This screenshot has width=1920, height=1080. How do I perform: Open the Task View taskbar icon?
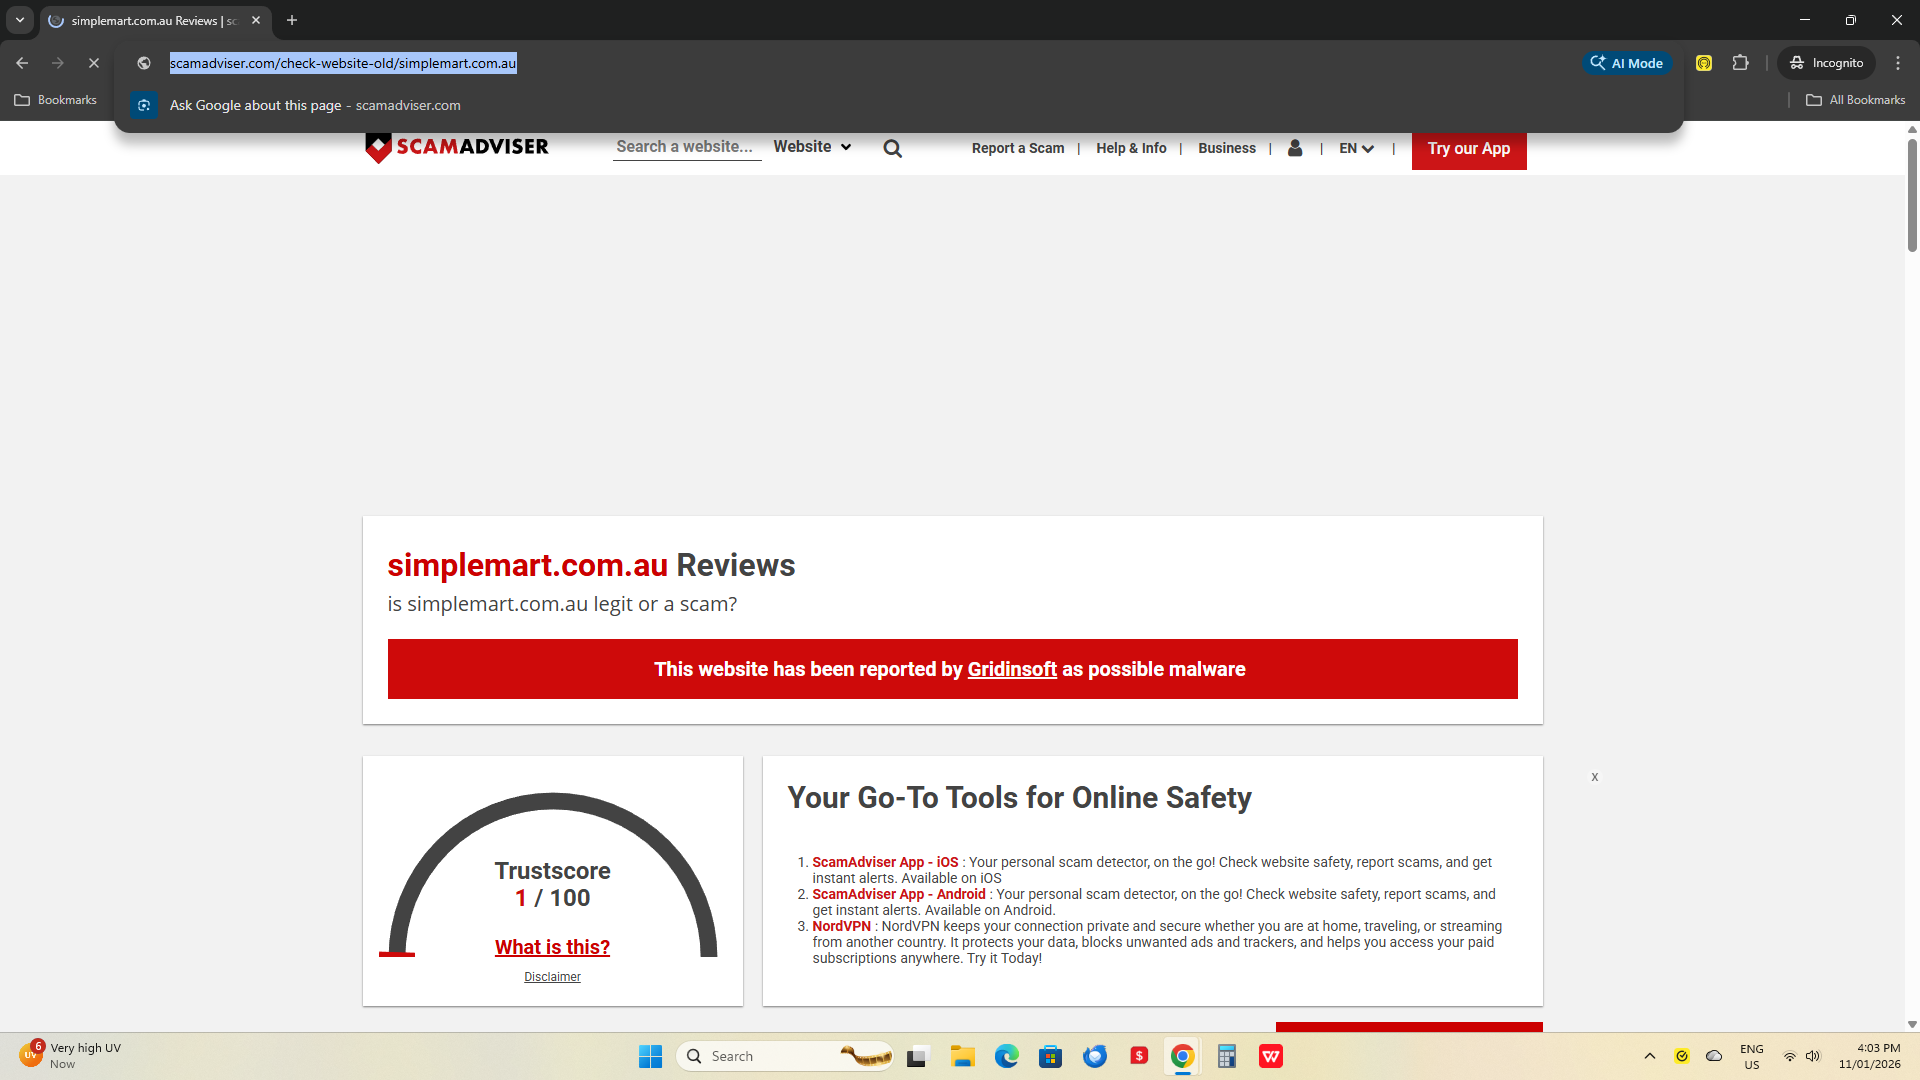(x=918, y=1056)
